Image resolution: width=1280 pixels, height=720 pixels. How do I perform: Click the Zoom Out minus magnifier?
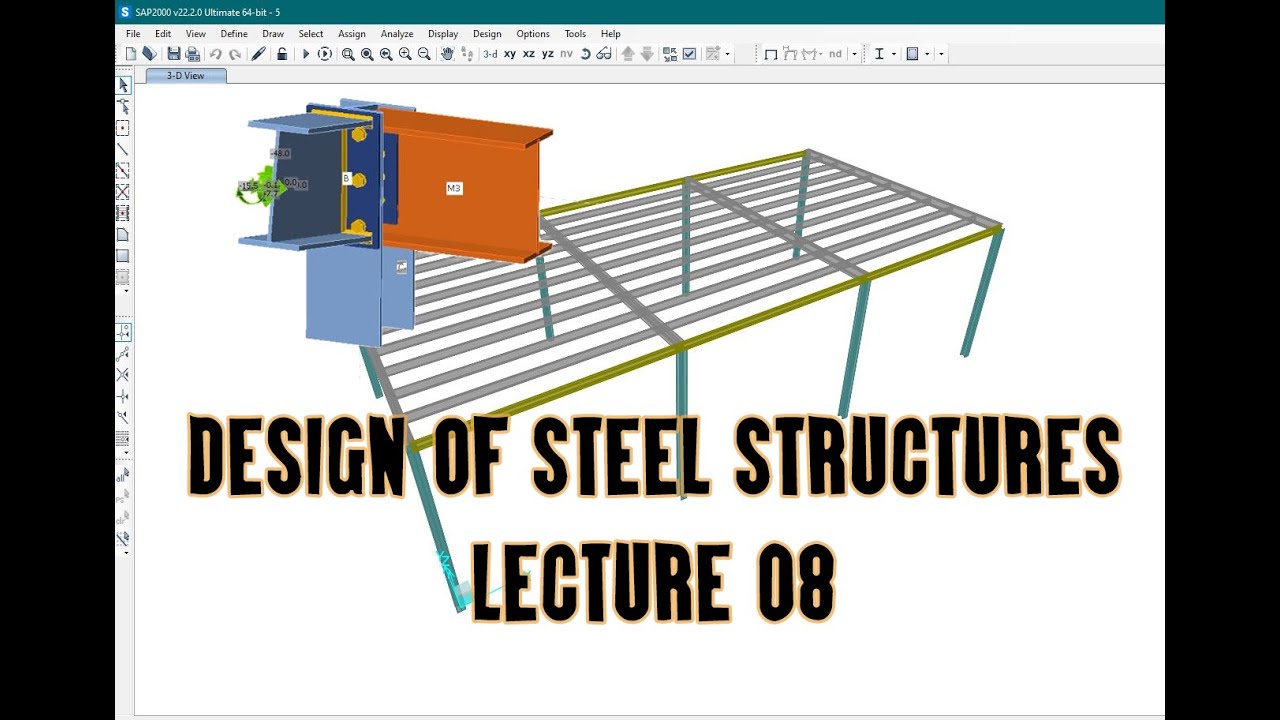[x=424, y=54]
